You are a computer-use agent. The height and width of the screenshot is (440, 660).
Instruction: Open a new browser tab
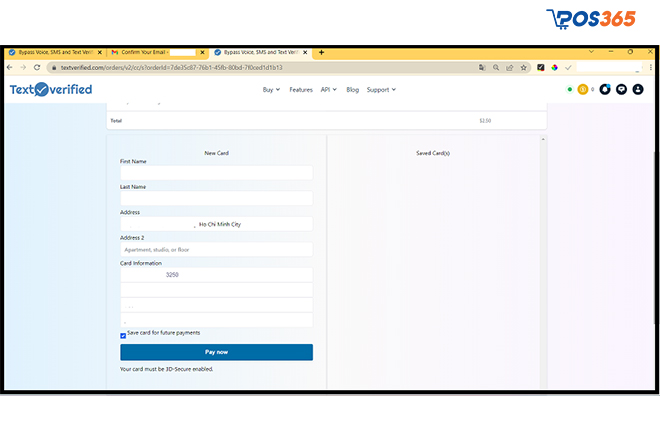point(321,52)
